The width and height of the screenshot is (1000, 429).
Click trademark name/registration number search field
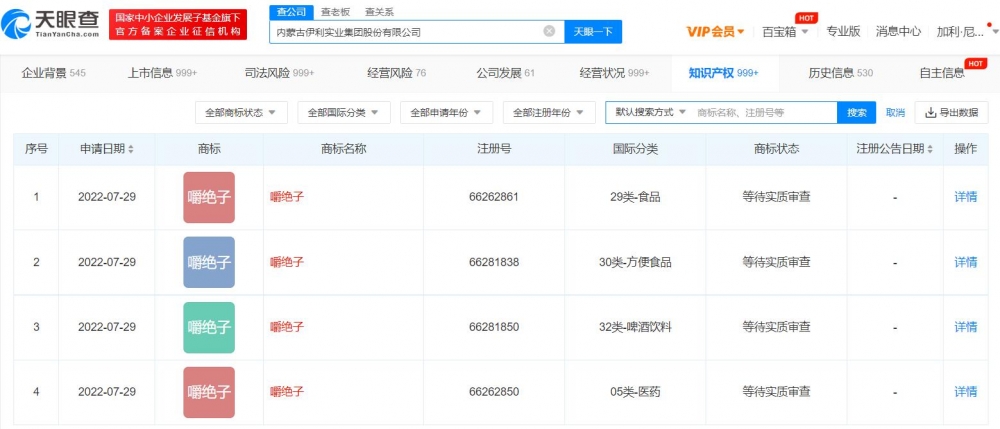(764, 113)
